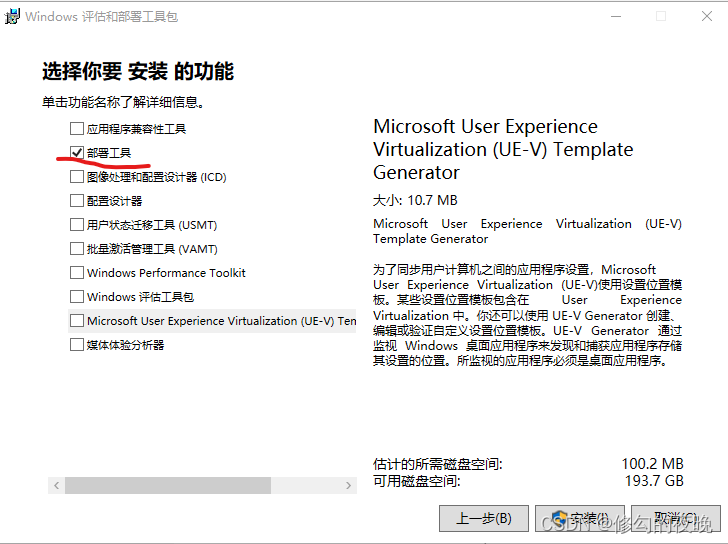Image resolution: width=728 pixels, height=544 pixels.
Task: Click the right arrow of horizontal scrollbar
Action: click(348, 486)
